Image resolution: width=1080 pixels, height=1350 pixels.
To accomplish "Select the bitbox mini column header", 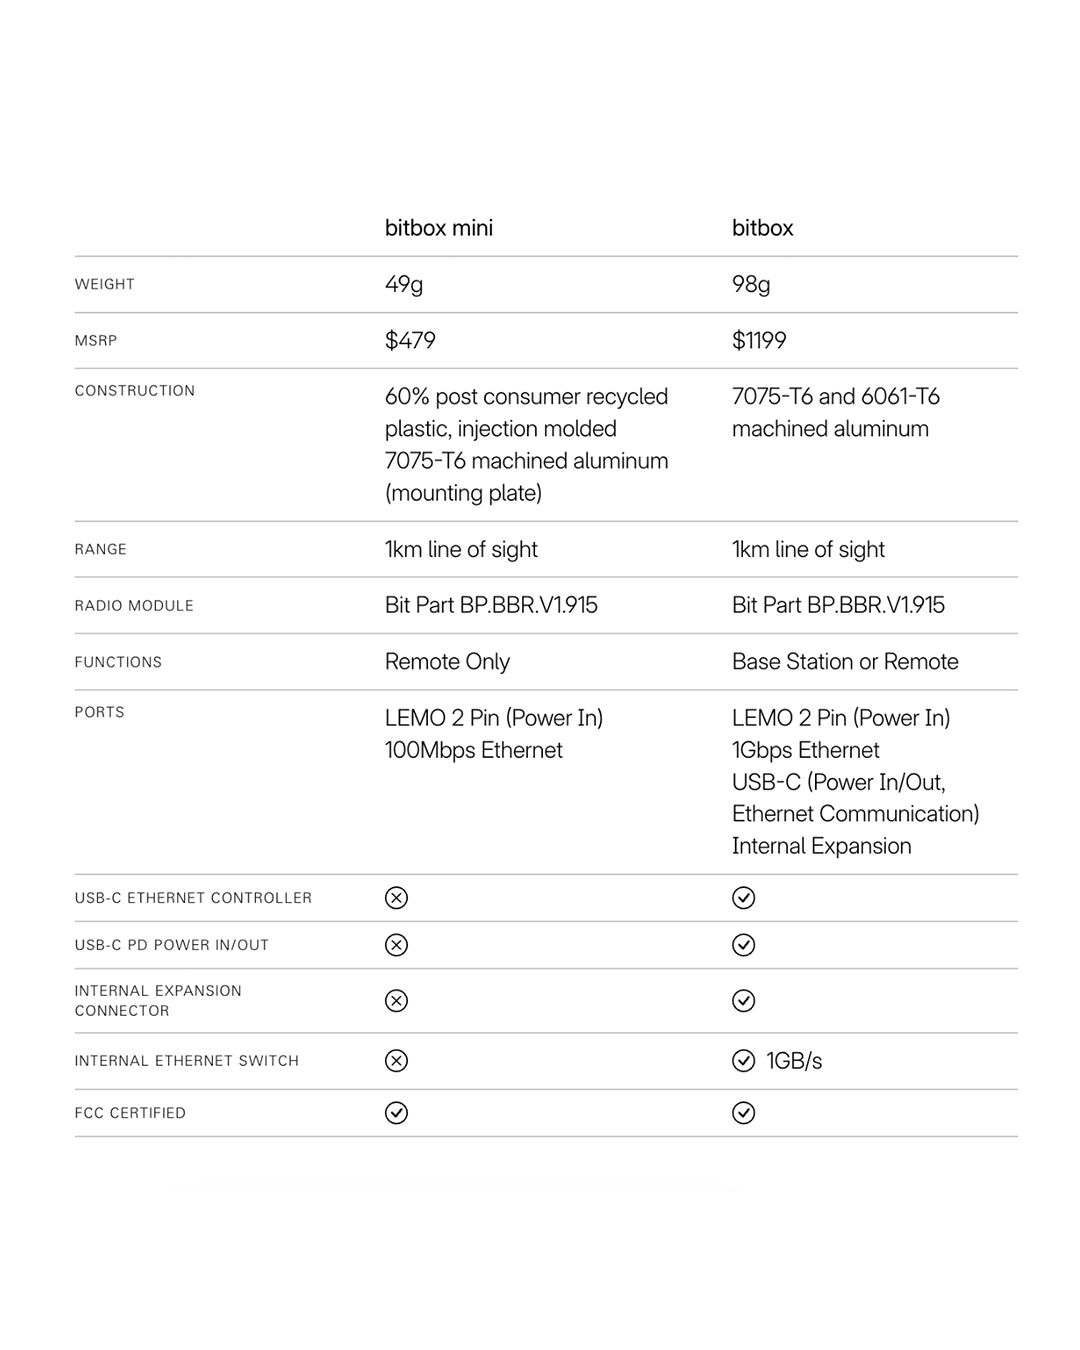I will [438, 228].
